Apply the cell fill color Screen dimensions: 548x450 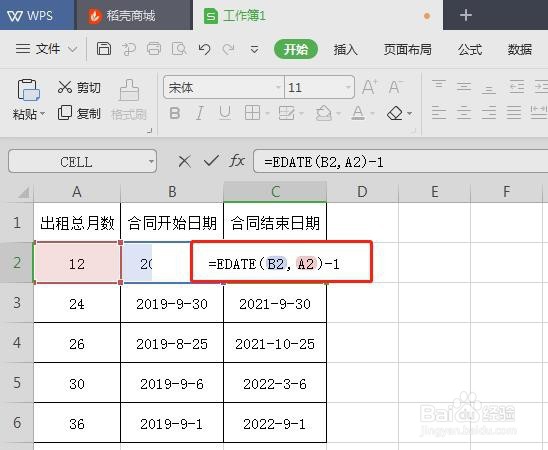pyautogui.click(x=324, y=113)
